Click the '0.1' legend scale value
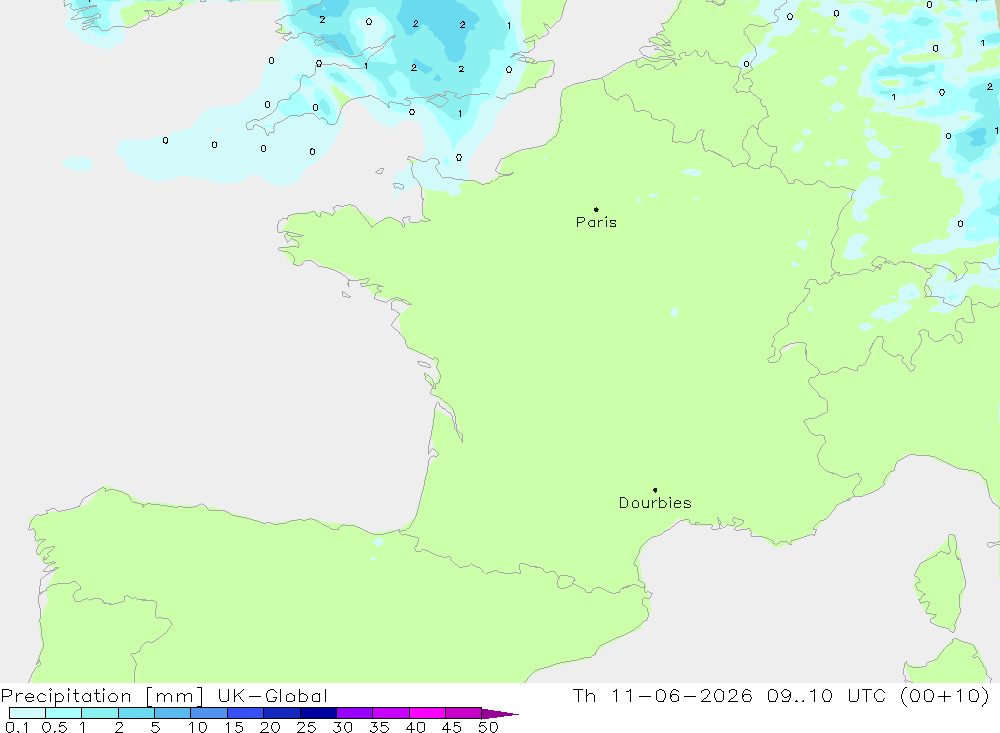This screenshot has width=1000, height=733. (17, 727)
